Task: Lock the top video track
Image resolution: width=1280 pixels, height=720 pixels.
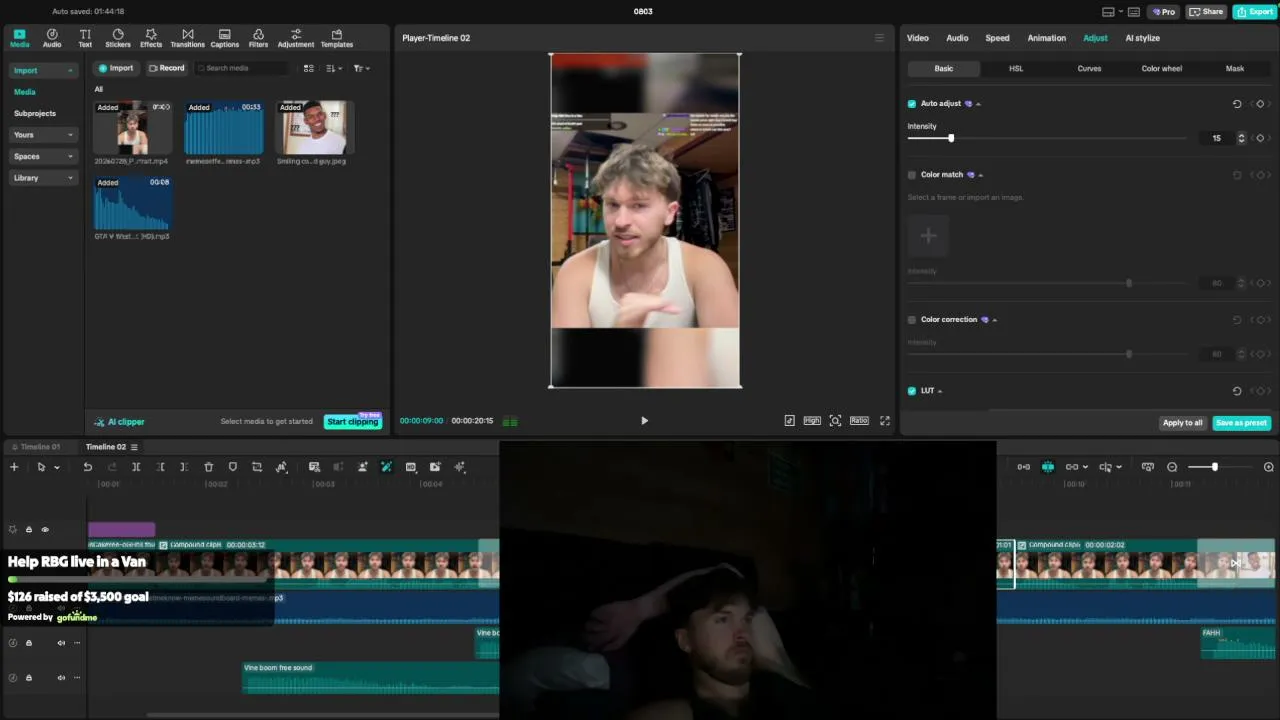Action: coord(29,530)
